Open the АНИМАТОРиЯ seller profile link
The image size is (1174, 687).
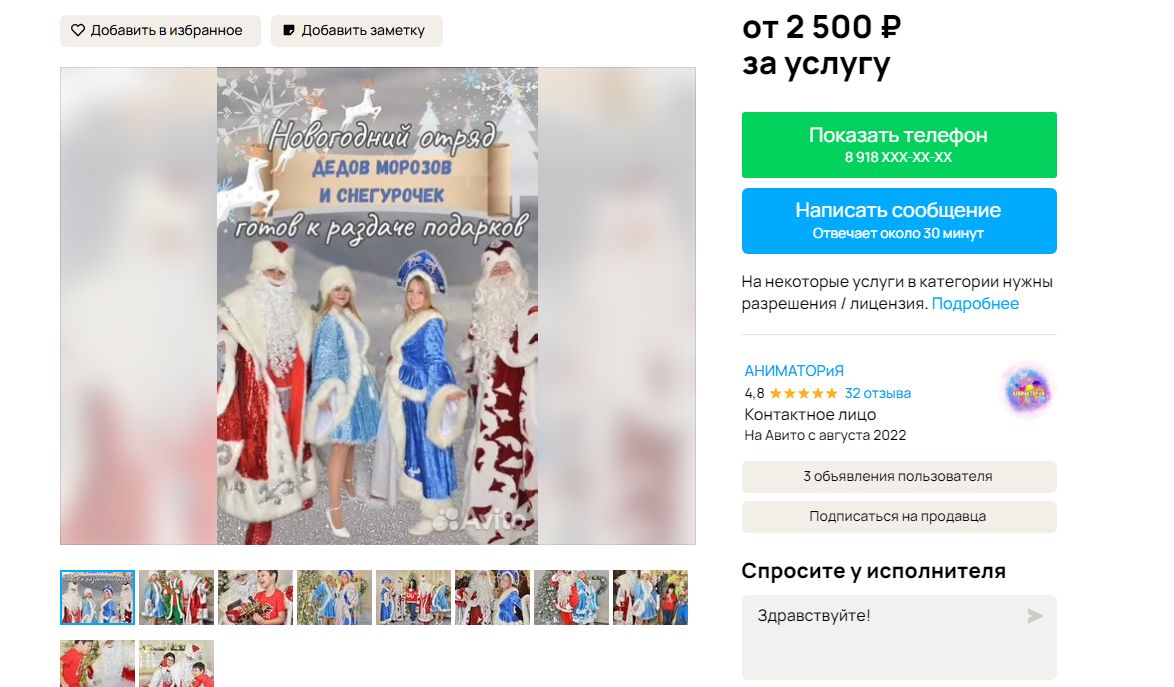click(x=794, y=370)
